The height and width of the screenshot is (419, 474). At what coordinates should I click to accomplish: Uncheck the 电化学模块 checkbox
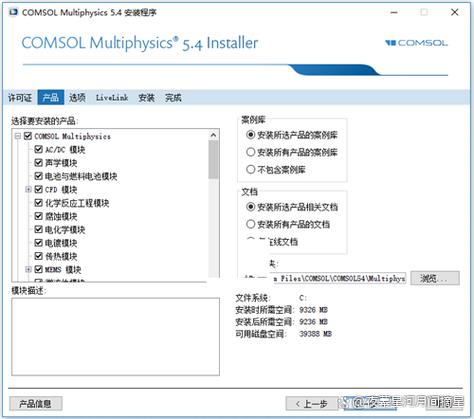pos(39,229)
